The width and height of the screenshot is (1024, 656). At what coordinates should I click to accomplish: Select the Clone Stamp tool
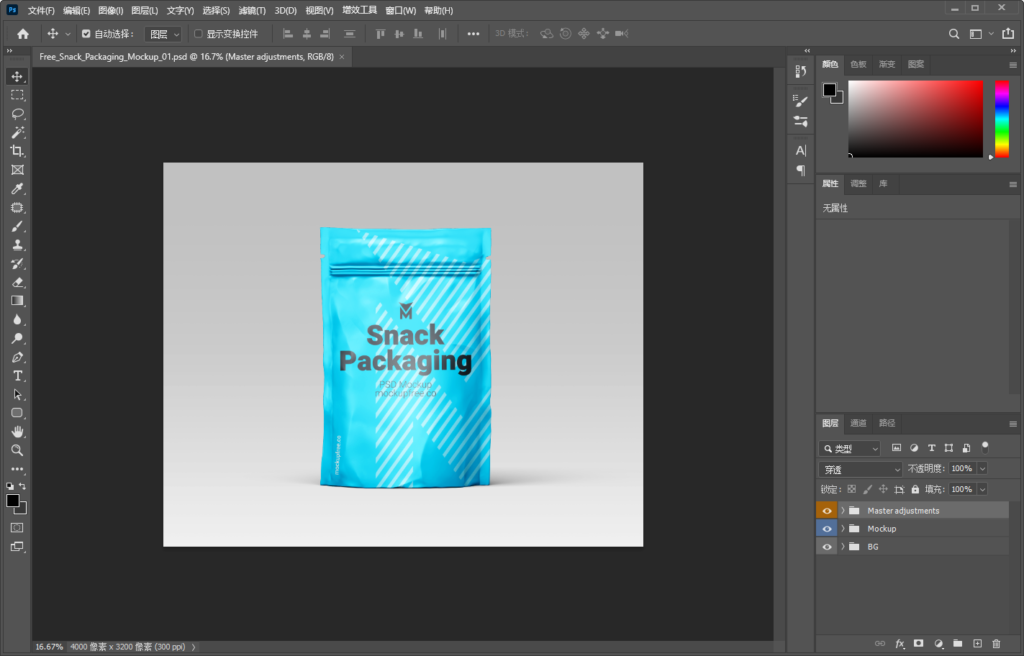(x=17, y=245)
